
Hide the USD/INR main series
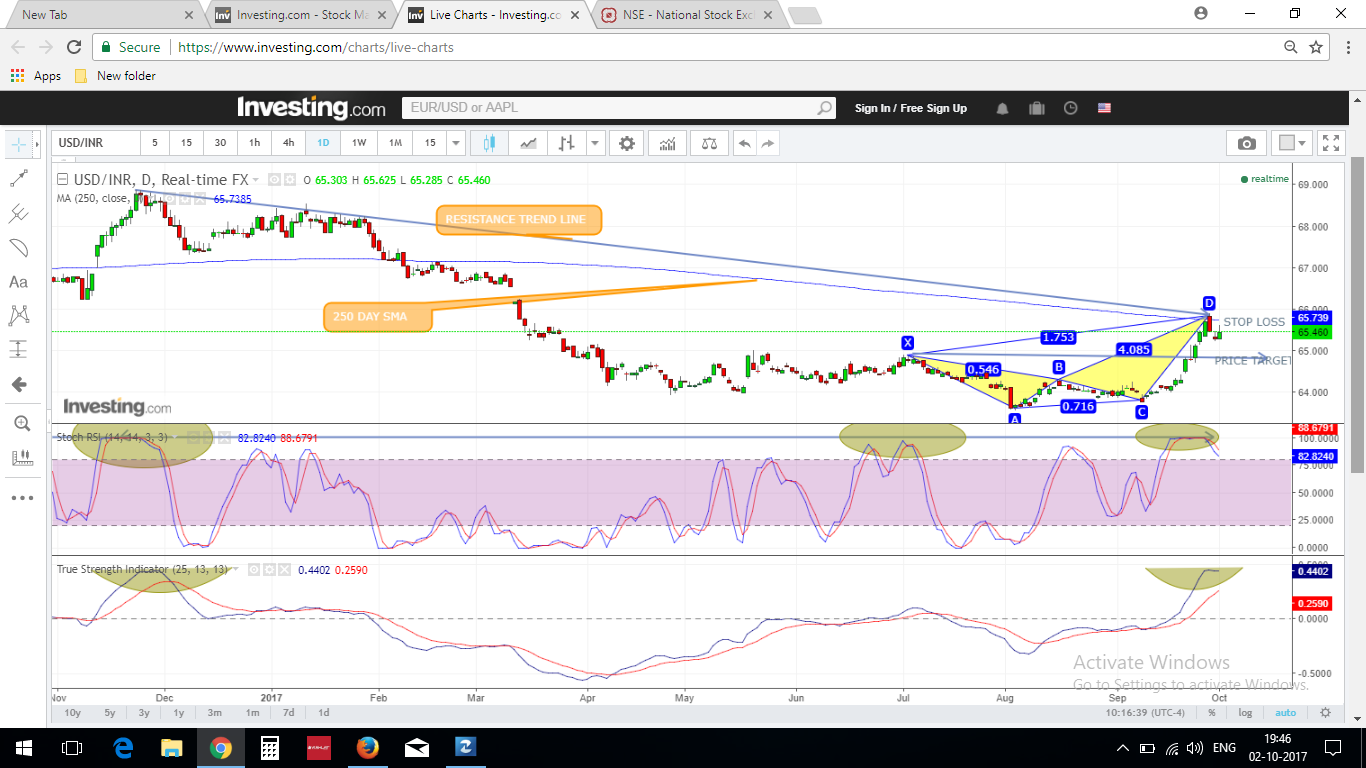273,180
